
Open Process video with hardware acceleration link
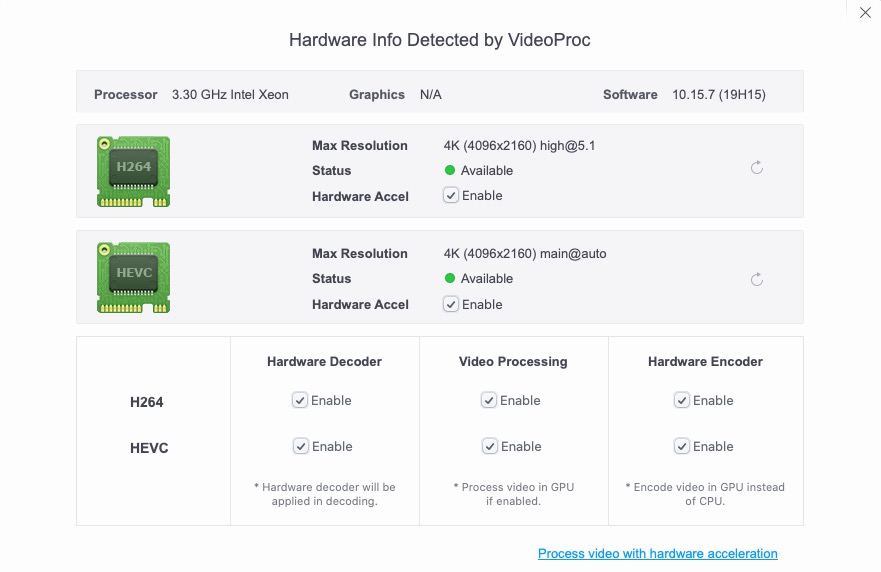pos(657,553)
